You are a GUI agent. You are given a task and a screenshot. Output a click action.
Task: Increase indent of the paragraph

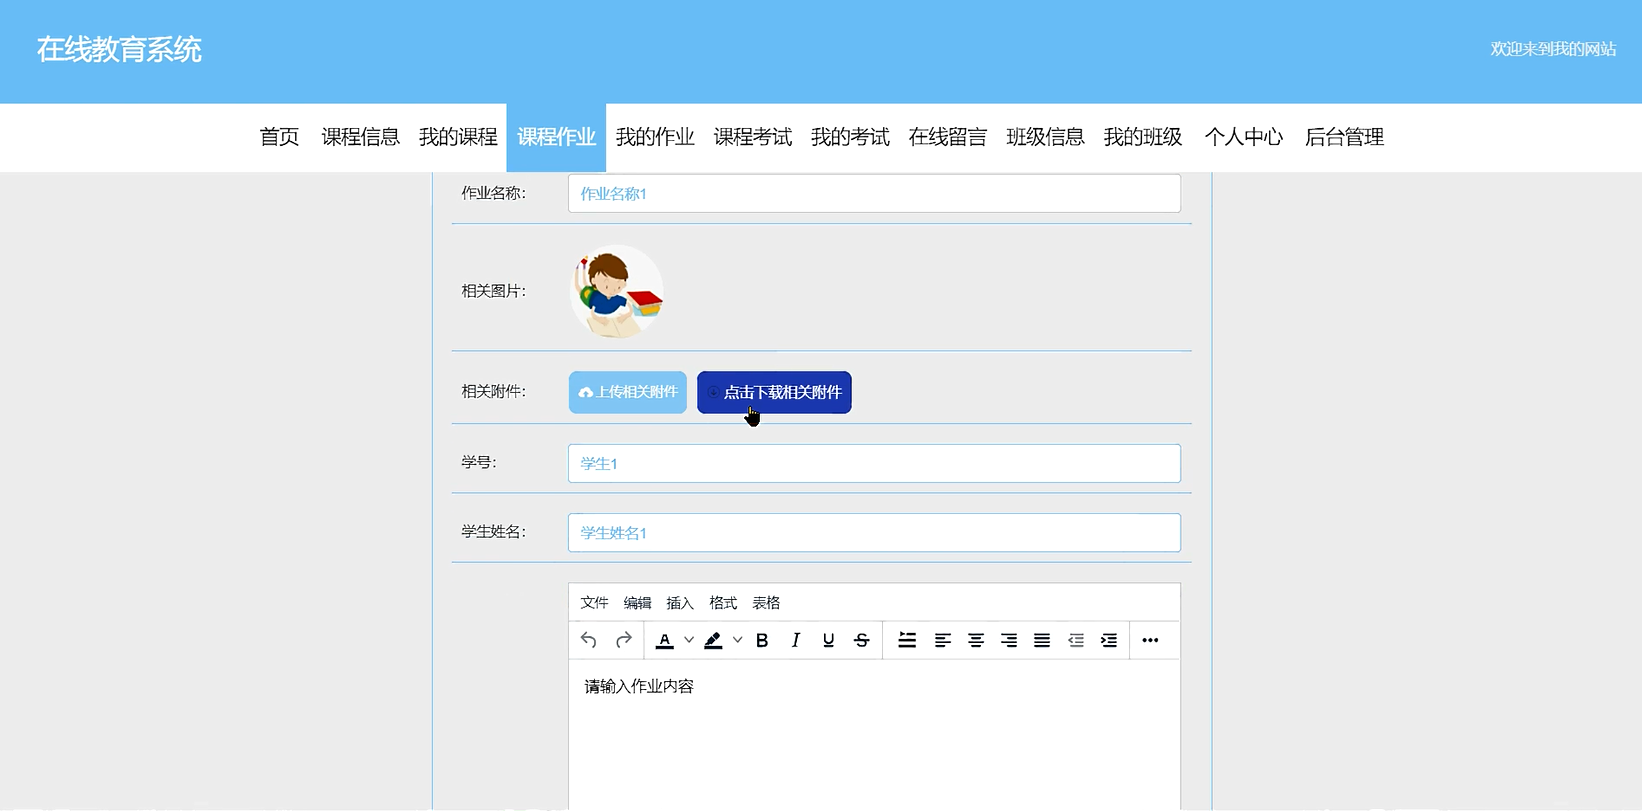[1109, 640]
